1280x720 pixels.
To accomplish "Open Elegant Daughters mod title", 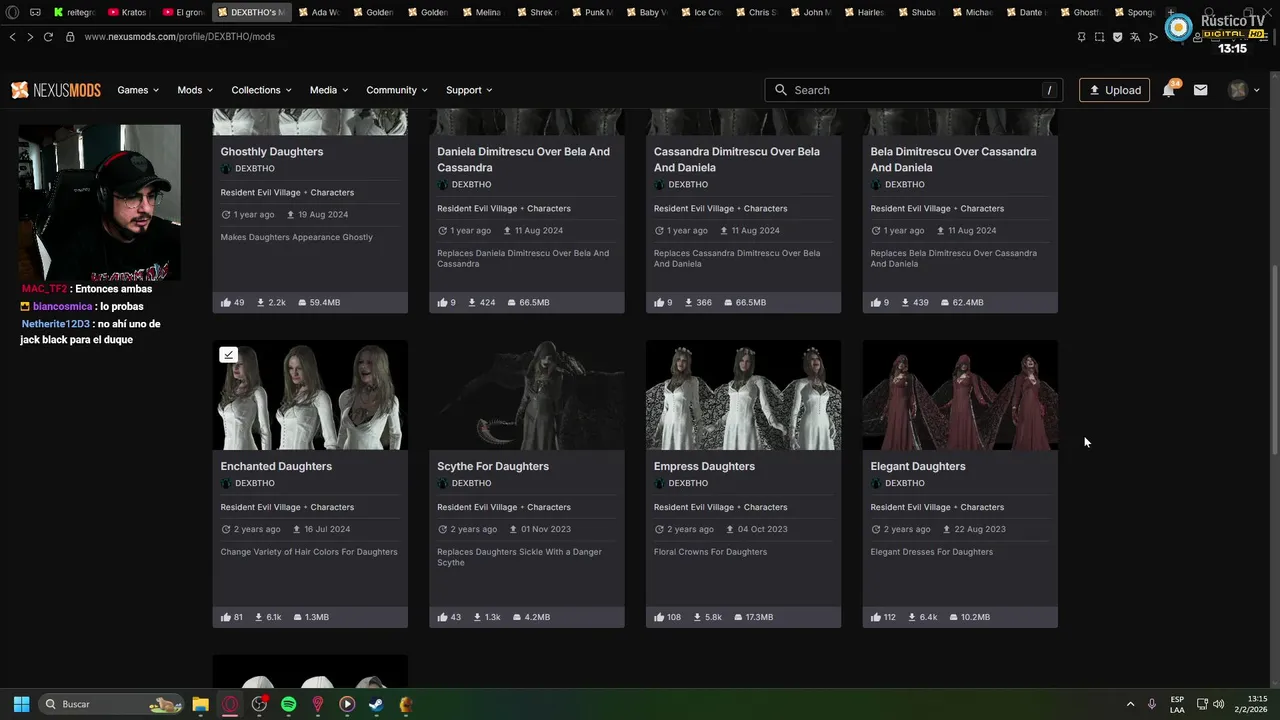I will (x=918, y=466).
